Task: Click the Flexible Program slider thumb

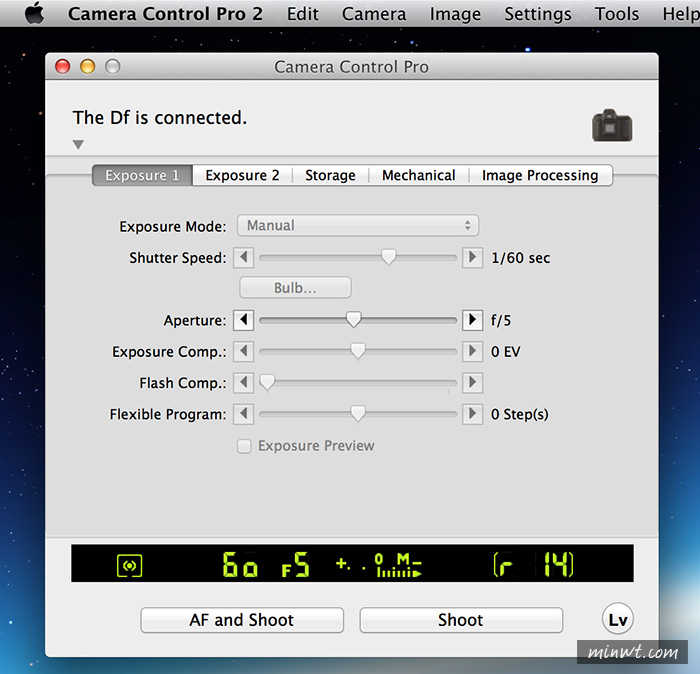Action: [358, 413]
